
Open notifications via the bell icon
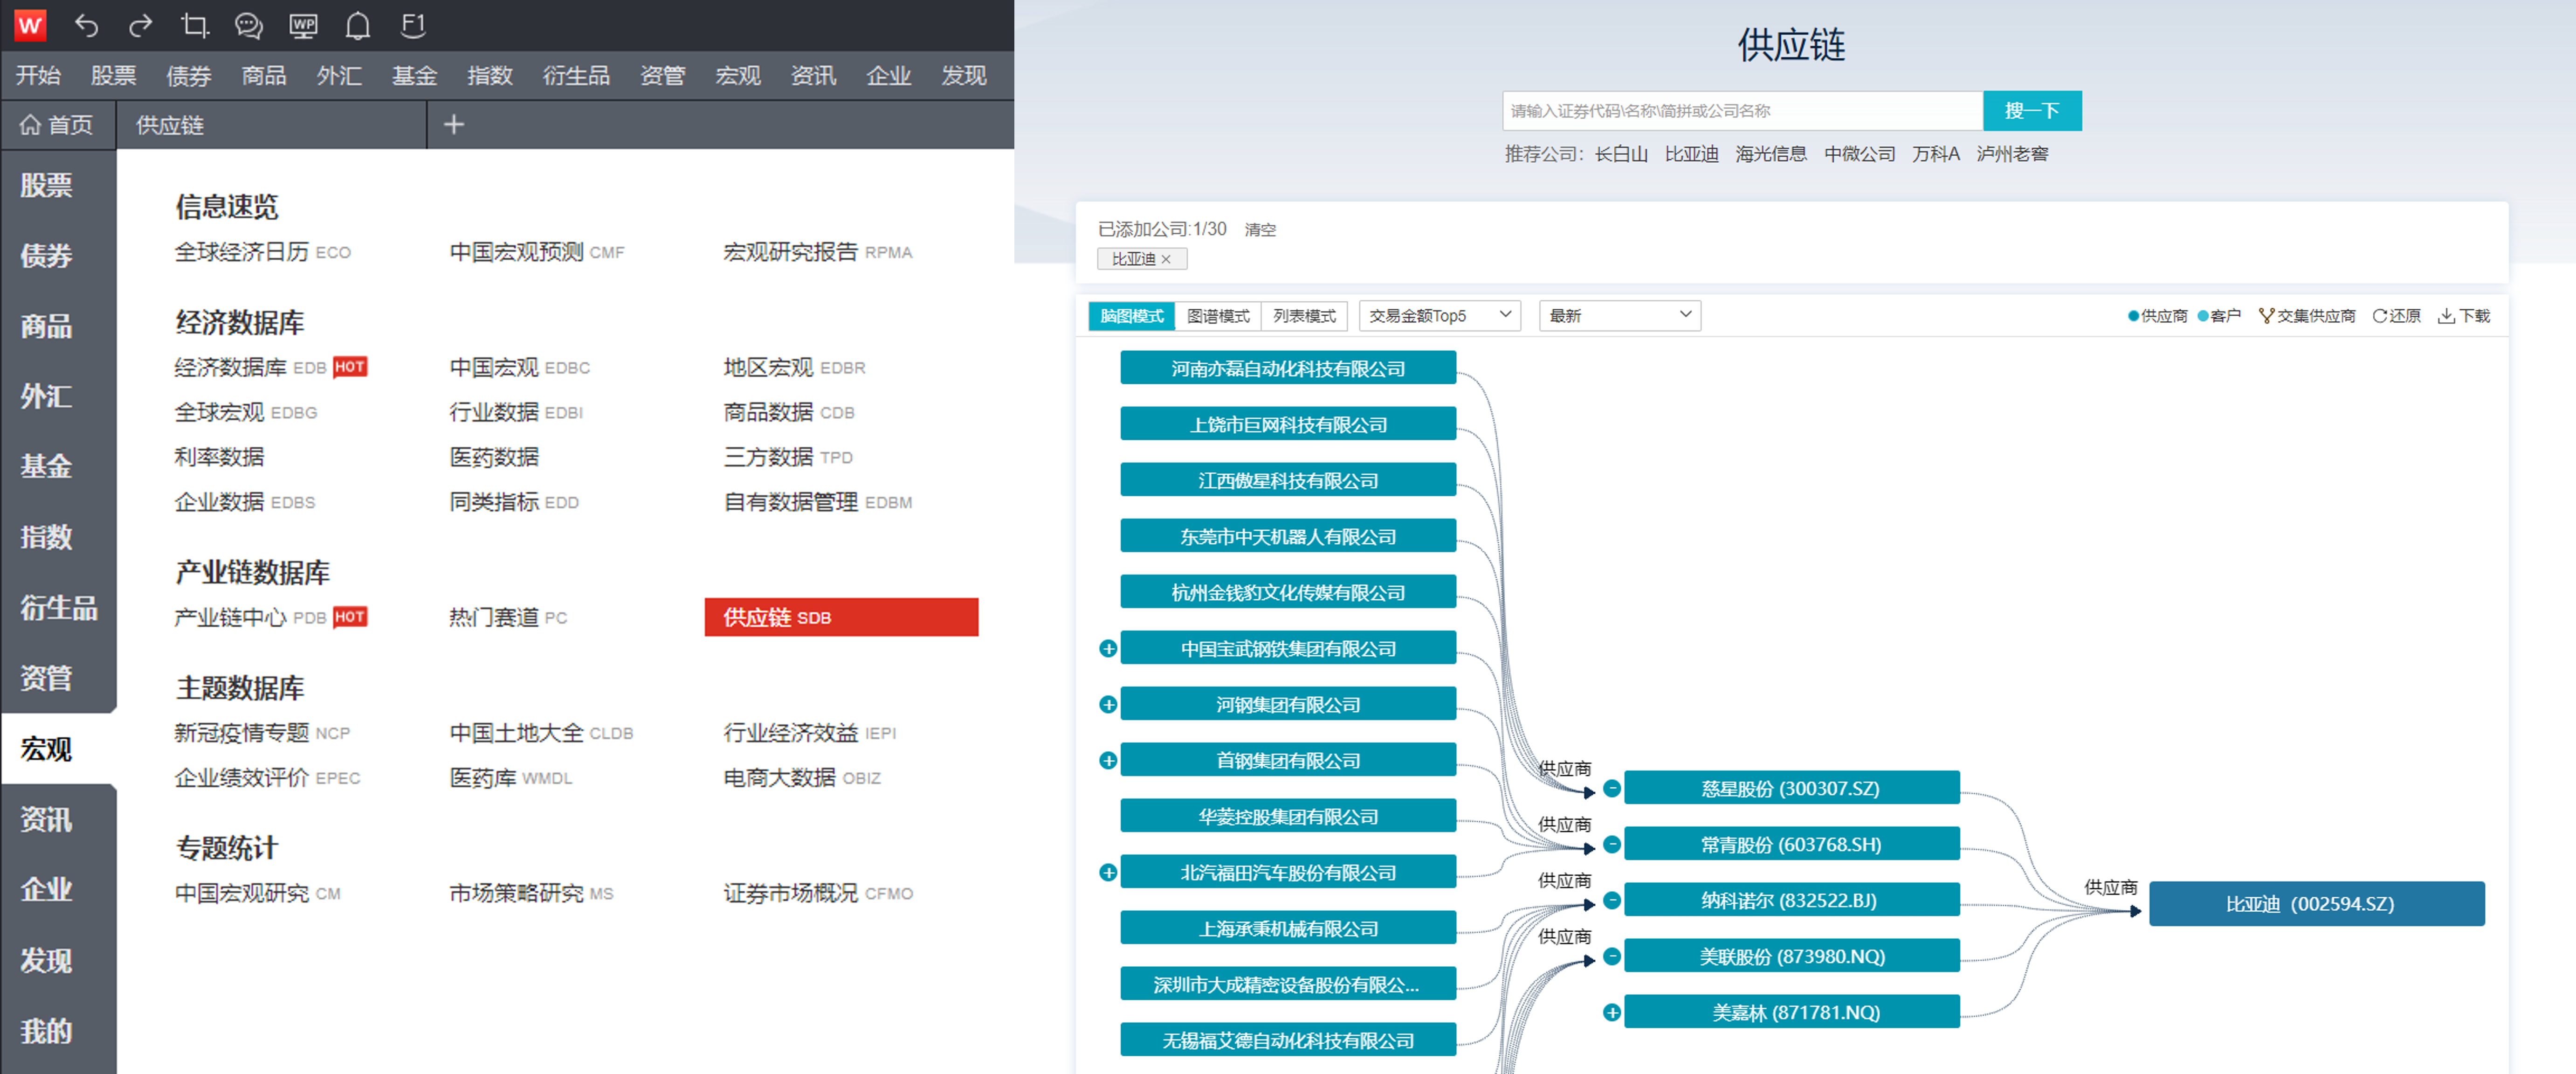coord(357,26)
